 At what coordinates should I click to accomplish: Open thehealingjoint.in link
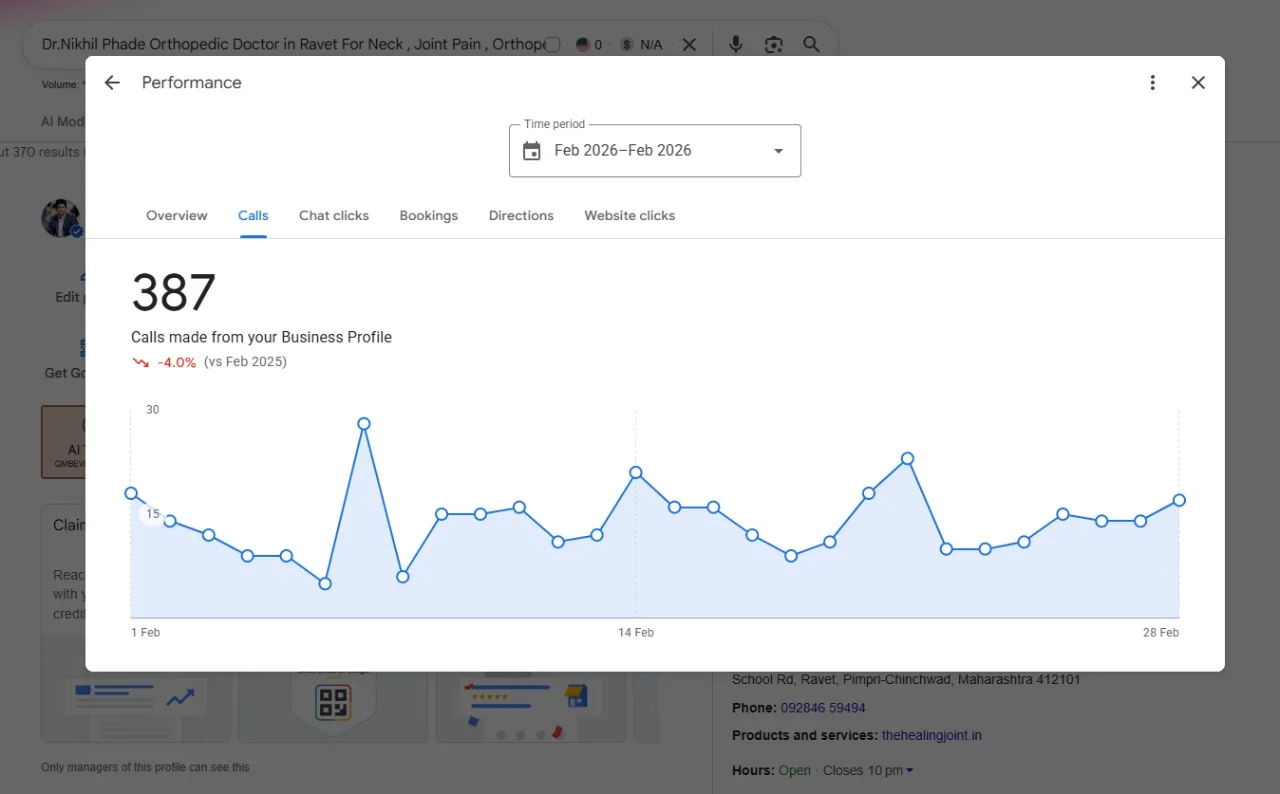click(x=932, y=736)
